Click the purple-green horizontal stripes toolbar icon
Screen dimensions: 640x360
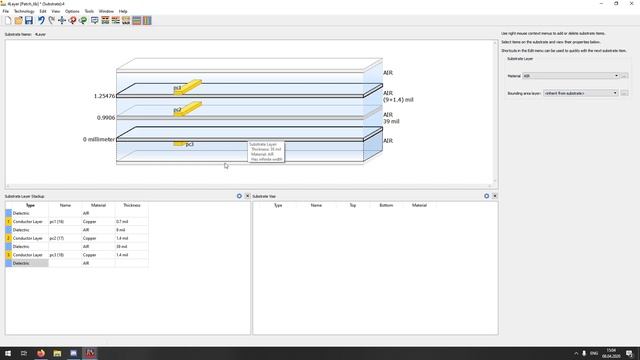[x=137, y=20]
